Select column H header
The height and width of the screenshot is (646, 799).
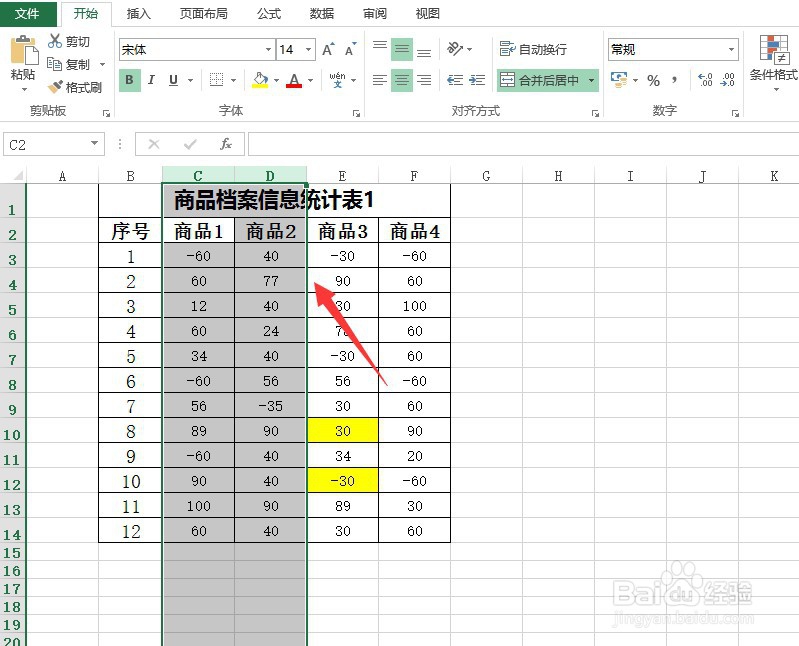tap(558, 176)
